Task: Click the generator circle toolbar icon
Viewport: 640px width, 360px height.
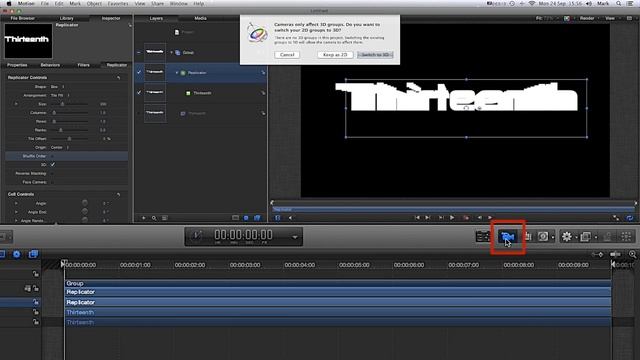Action: (543, 236)
